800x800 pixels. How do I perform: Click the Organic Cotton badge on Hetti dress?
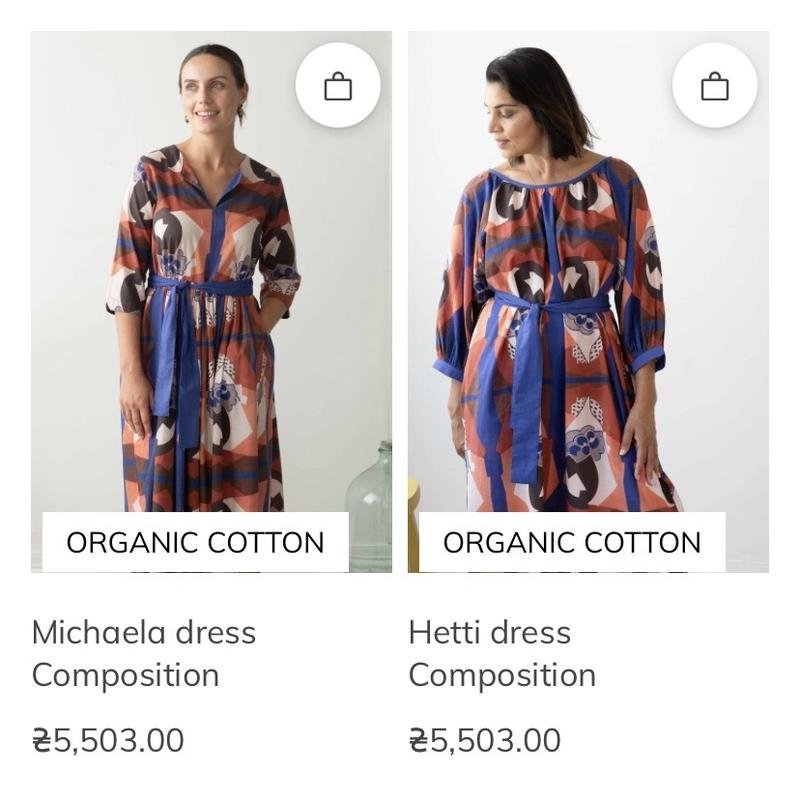pyautogui.click(x=572, y=542)
